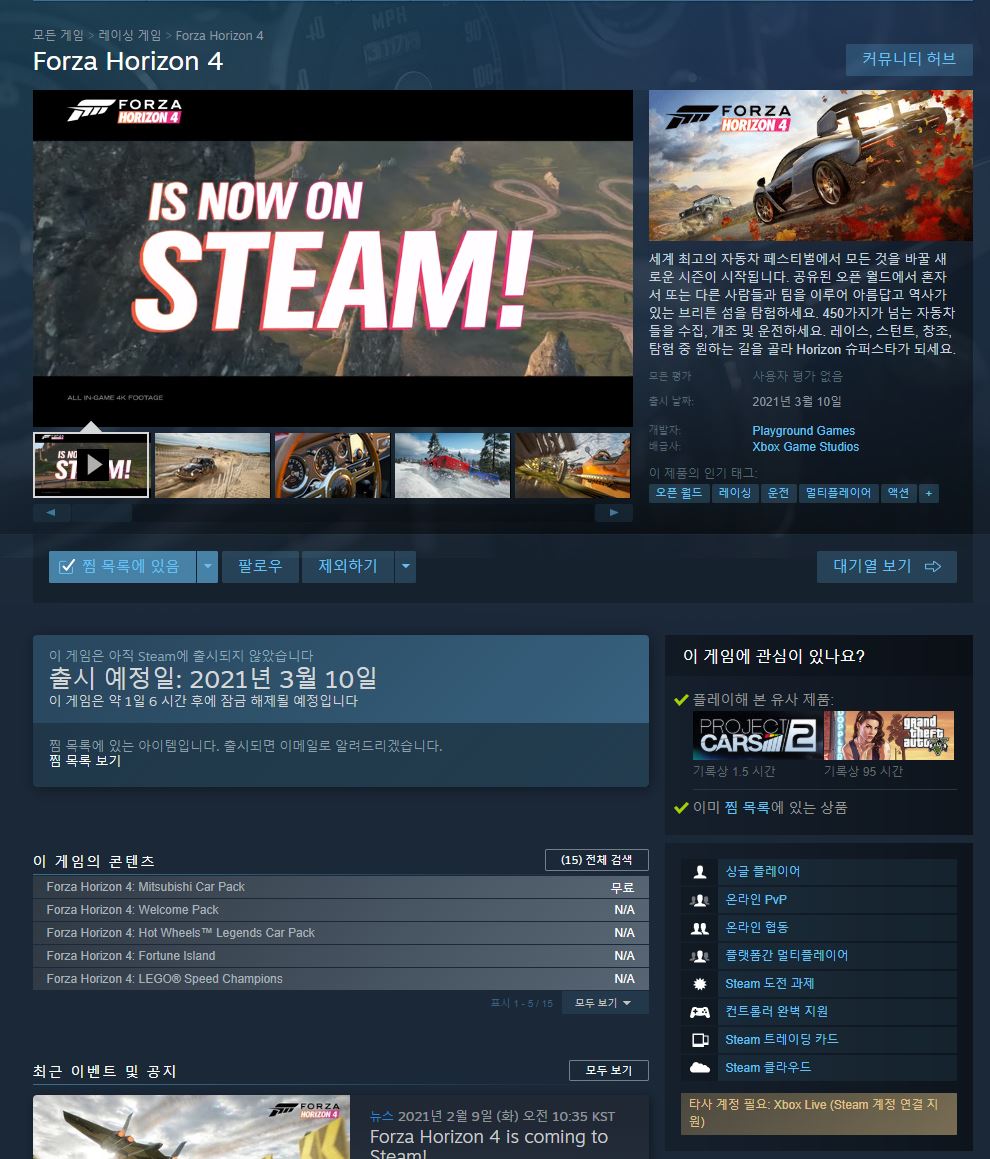Viewport: 990px width, 1159px height.
Task: Click the Steam achievements icon
Action: point(700,984)
